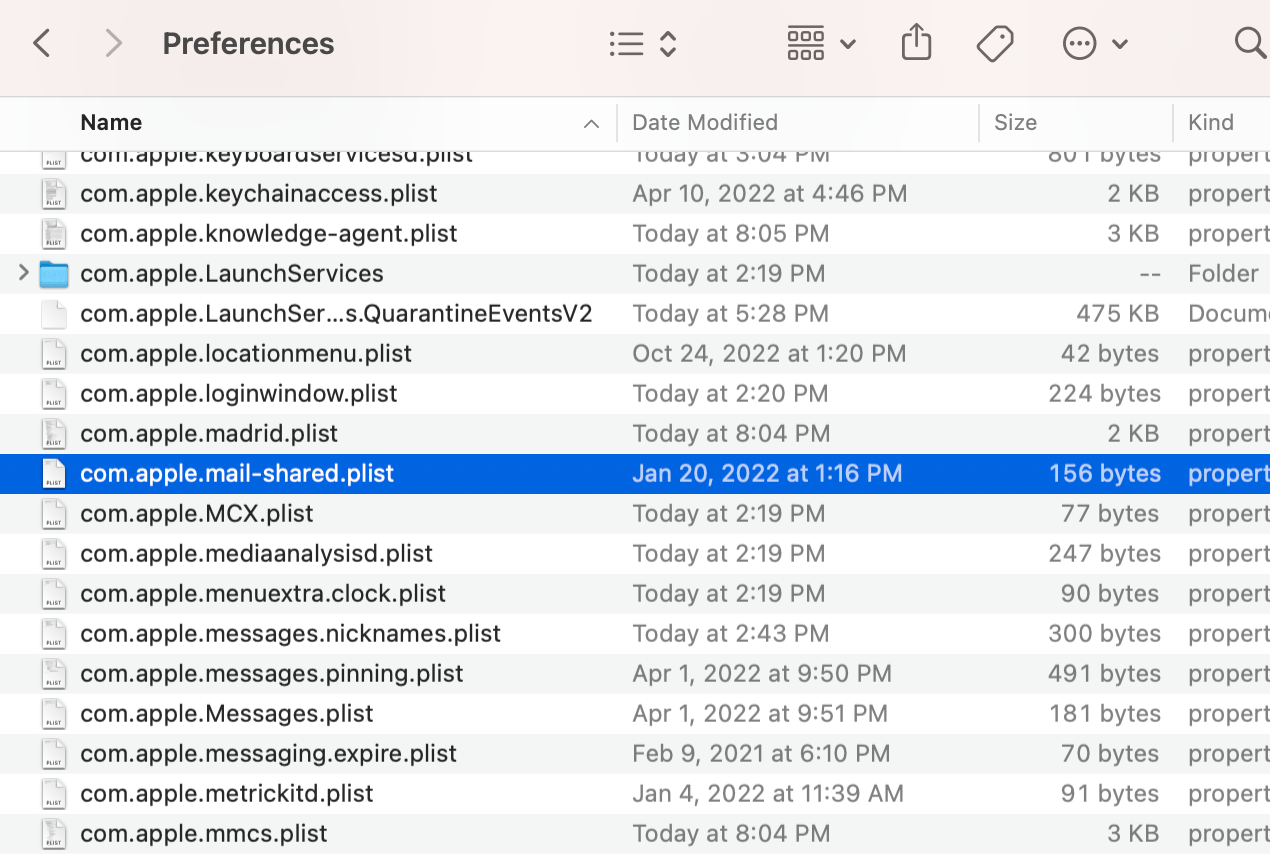The height and width of the screenshot is (856, 1270).
Task: Click the com.apple.mmcs.plist file name
Action: coord(204,833)
